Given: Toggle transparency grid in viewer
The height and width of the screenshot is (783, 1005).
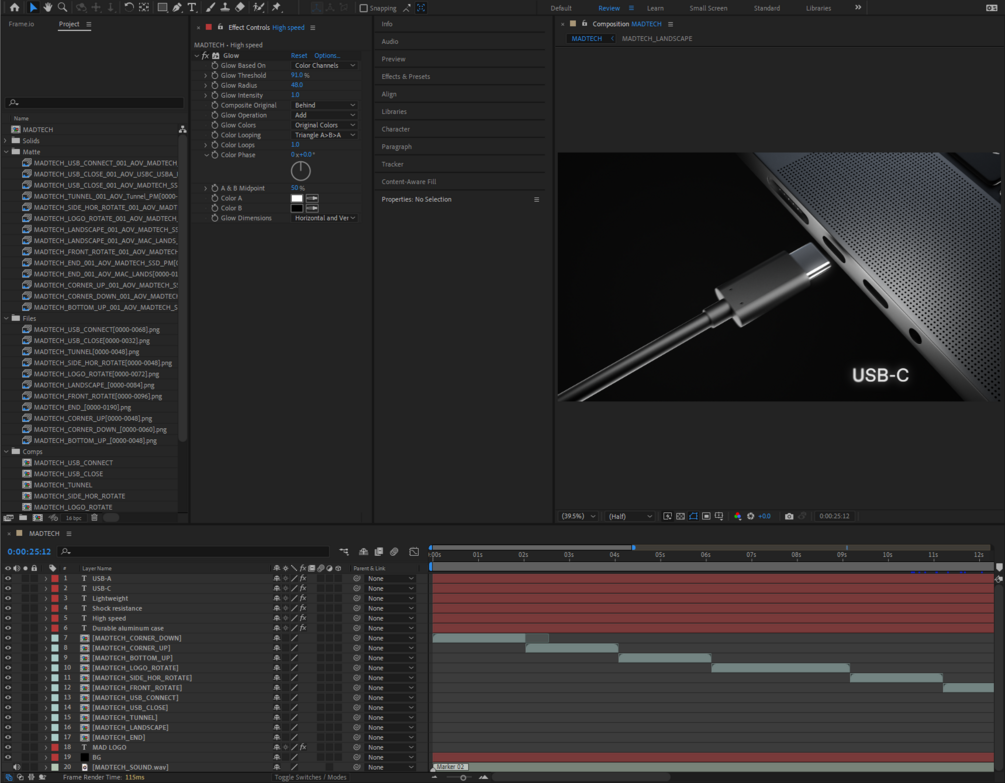Looking at the screenshot, I should coord(680,516).
